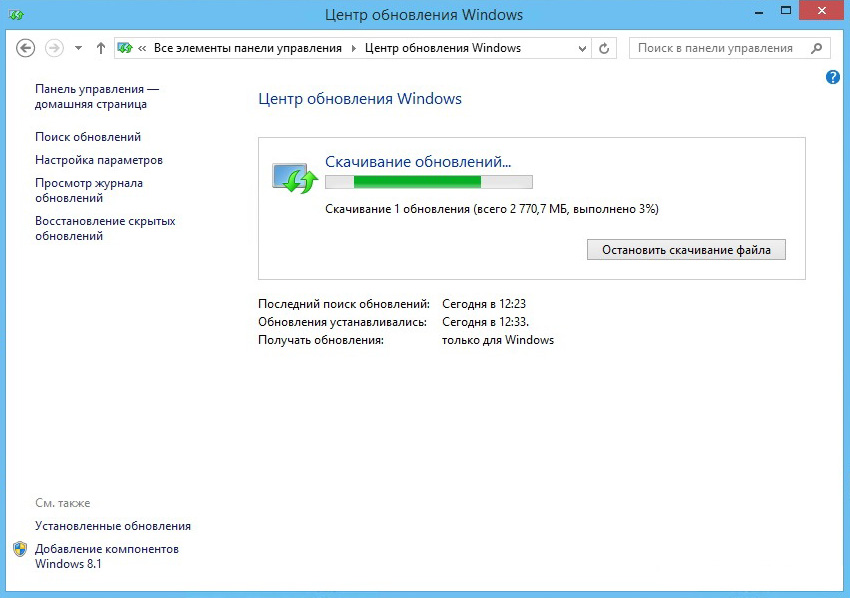Image resolution: width=850 pixels, height=598 pixels.
Task: Open 'Панель управления — домашняя страница' link
Action: pyautogui.click(x=97, y=97)
